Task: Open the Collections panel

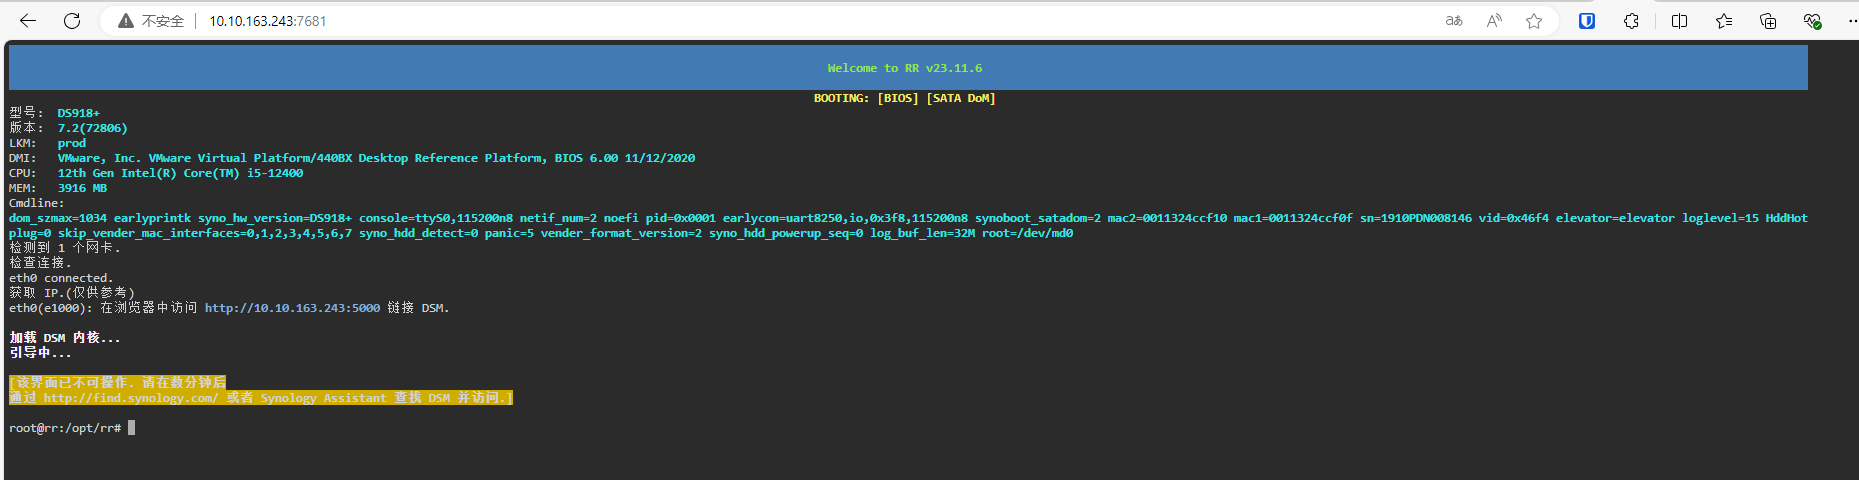Action: coord(1768,21)
